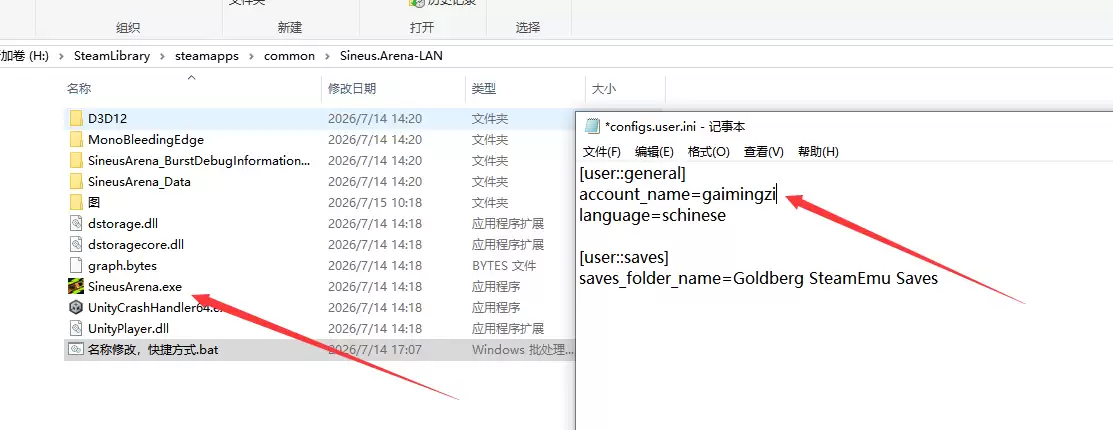This screenshot has width=1113, height=430.
Task: Click the [user::general] line in Notepad
Action: click(x=632, y=172)
